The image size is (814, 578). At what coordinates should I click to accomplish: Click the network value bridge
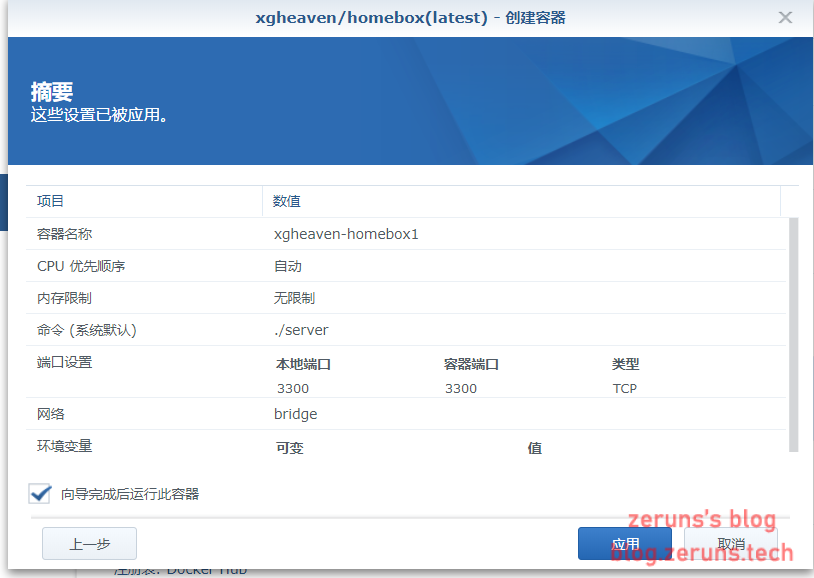pos(295,414)
